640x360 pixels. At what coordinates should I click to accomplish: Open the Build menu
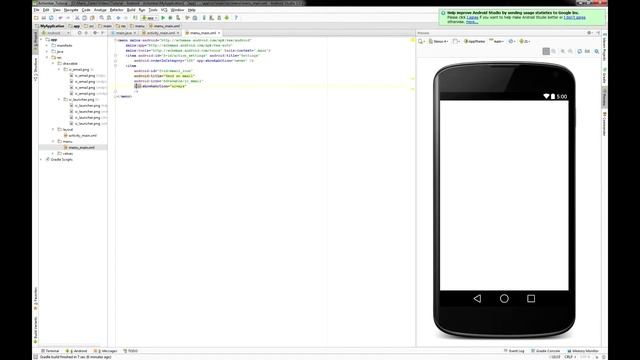[131, 10]
